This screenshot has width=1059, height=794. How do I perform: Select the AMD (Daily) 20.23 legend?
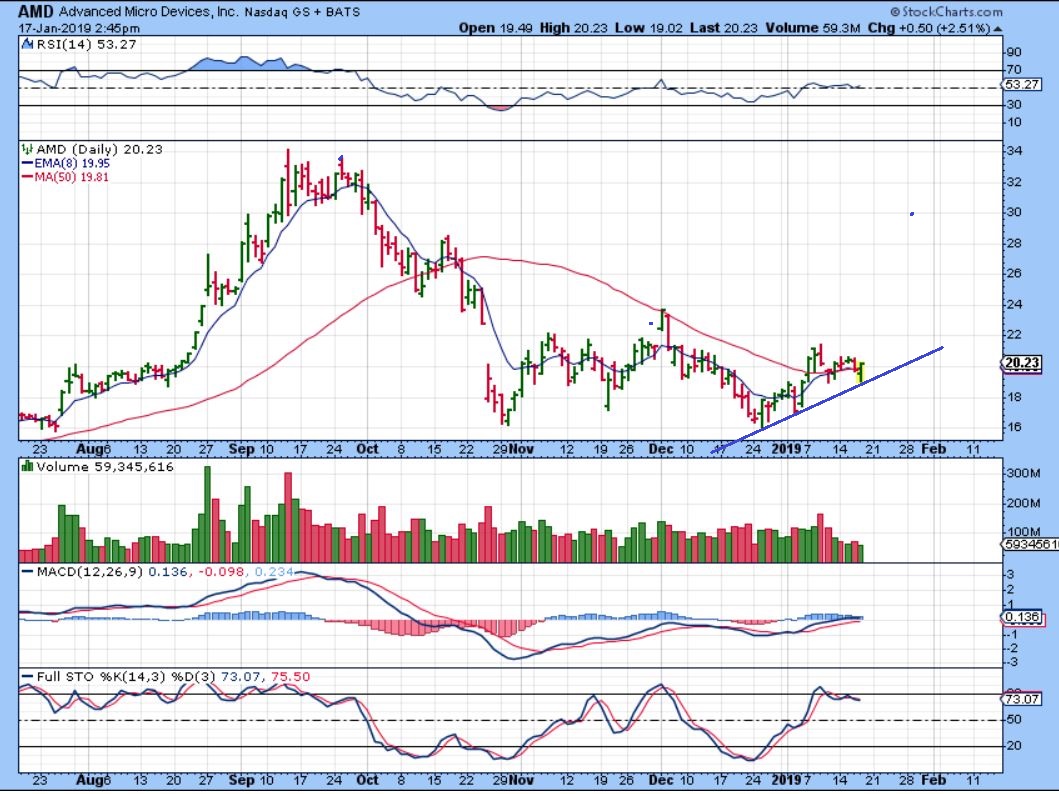coord(99,149)
